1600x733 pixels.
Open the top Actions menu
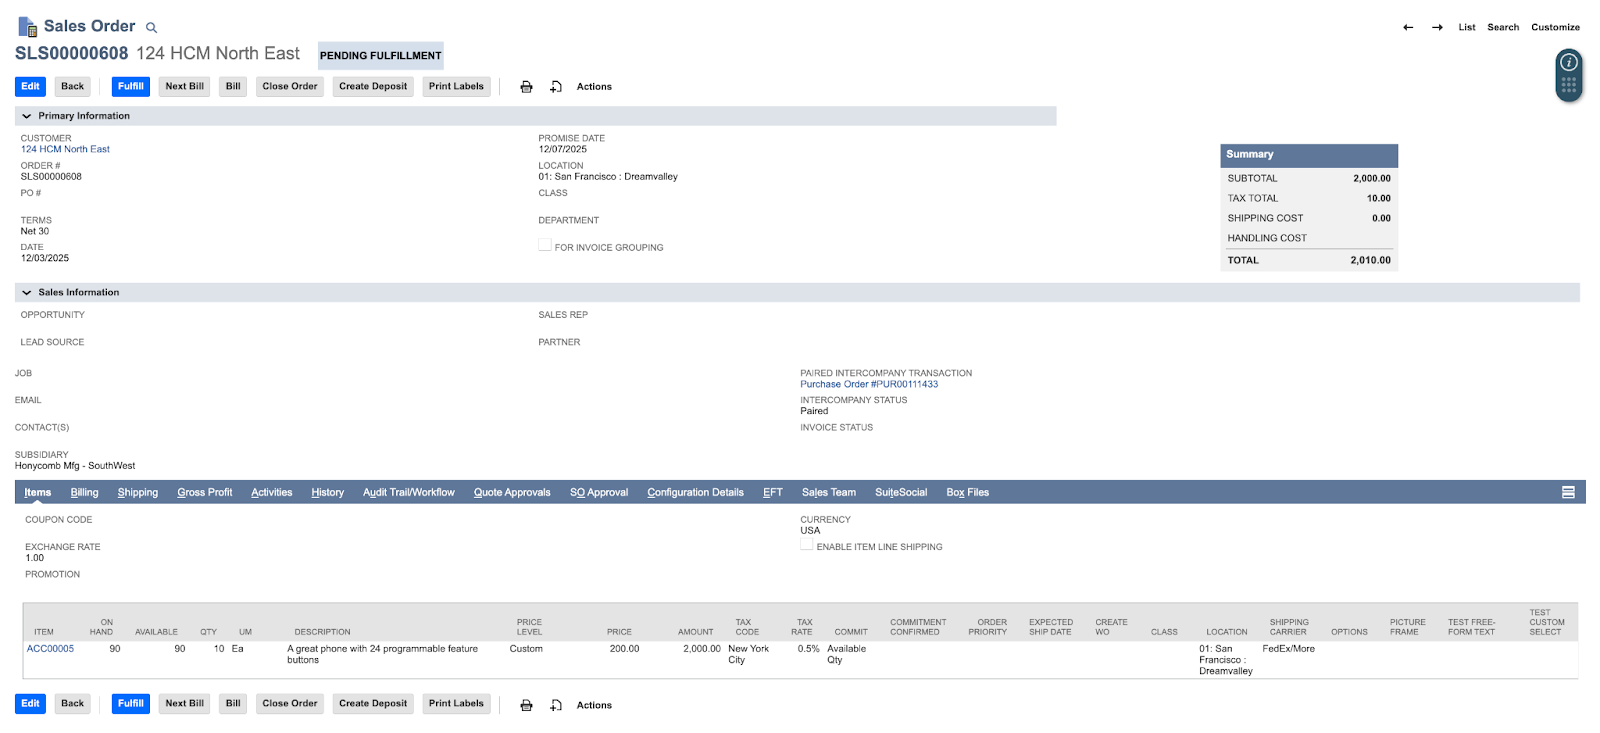tap(594, 87)
